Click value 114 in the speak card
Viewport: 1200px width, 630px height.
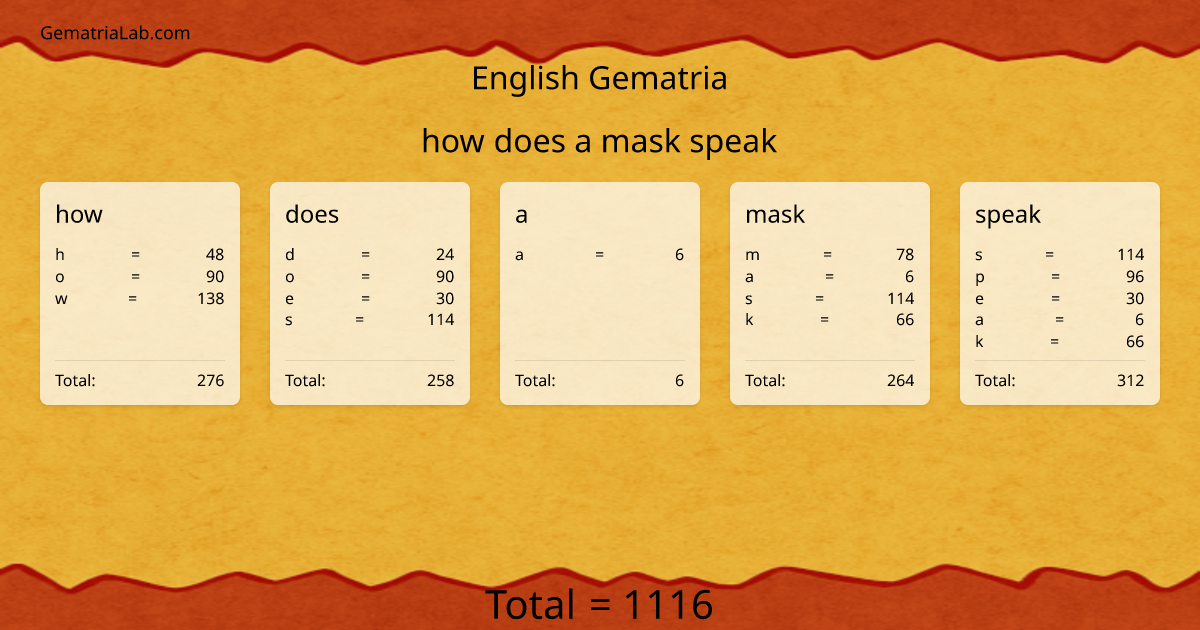pyautogui.click(x=1131, y=254)
